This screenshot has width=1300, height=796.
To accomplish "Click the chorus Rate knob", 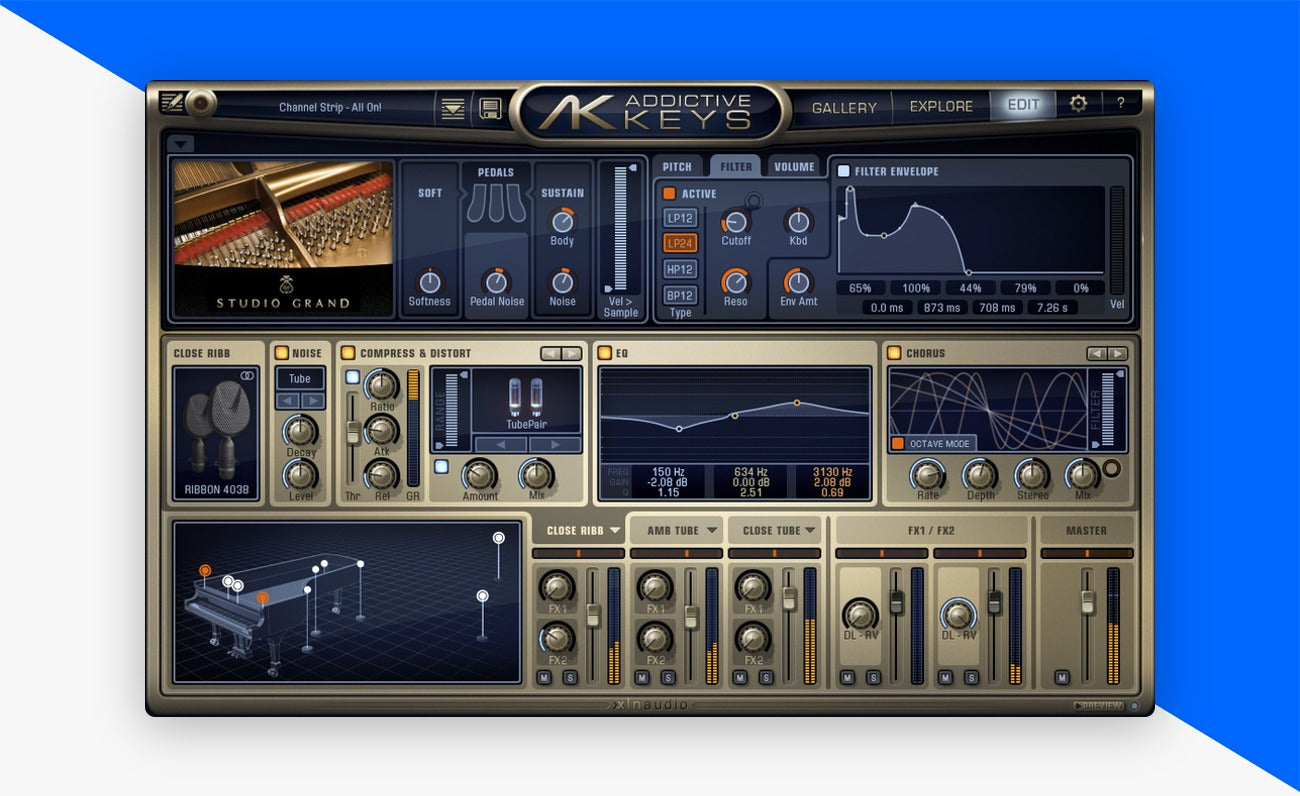I will pos(928,474).
